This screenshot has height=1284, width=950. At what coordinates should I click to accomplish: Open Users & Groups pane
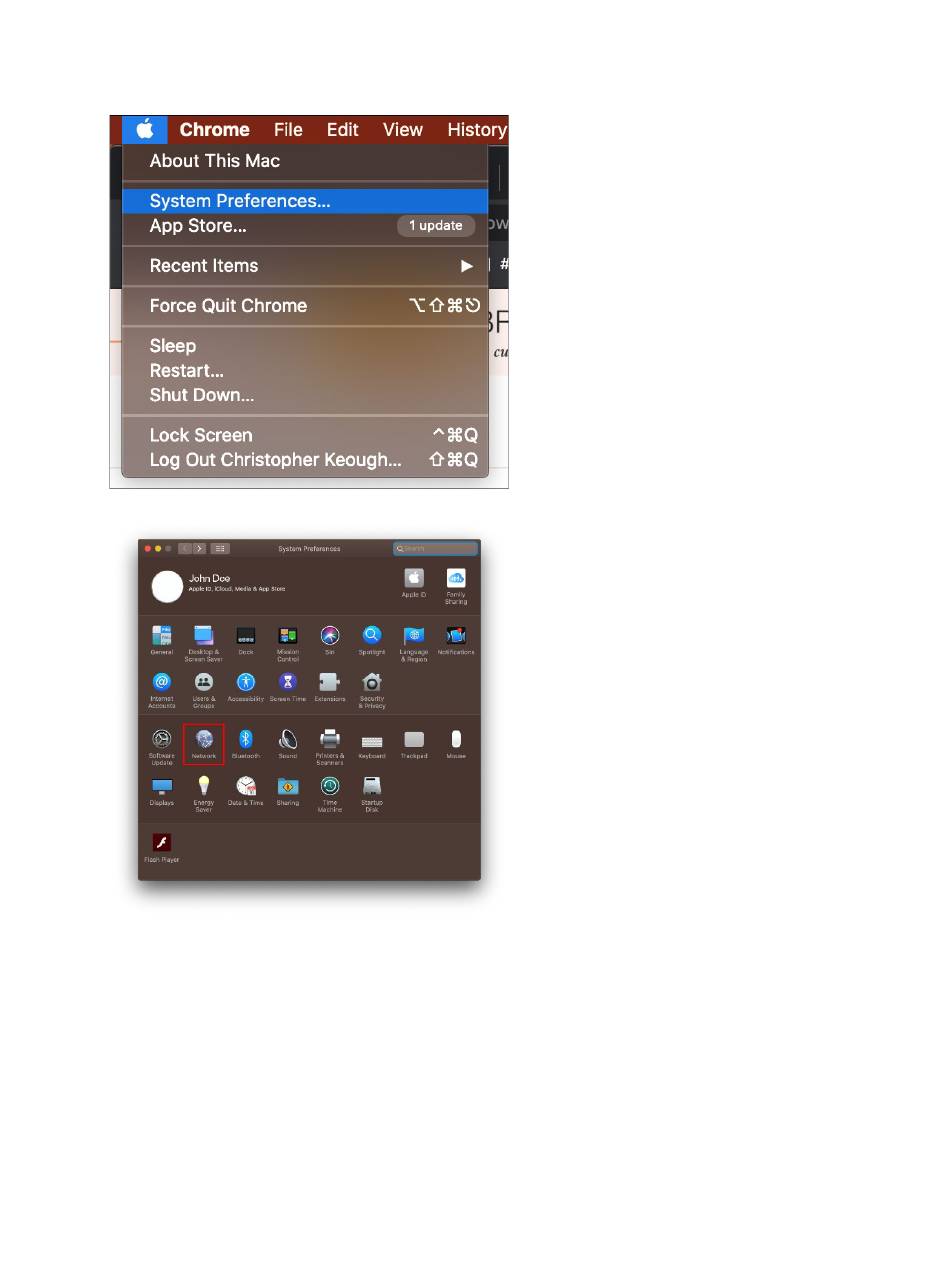click(203, 690)
